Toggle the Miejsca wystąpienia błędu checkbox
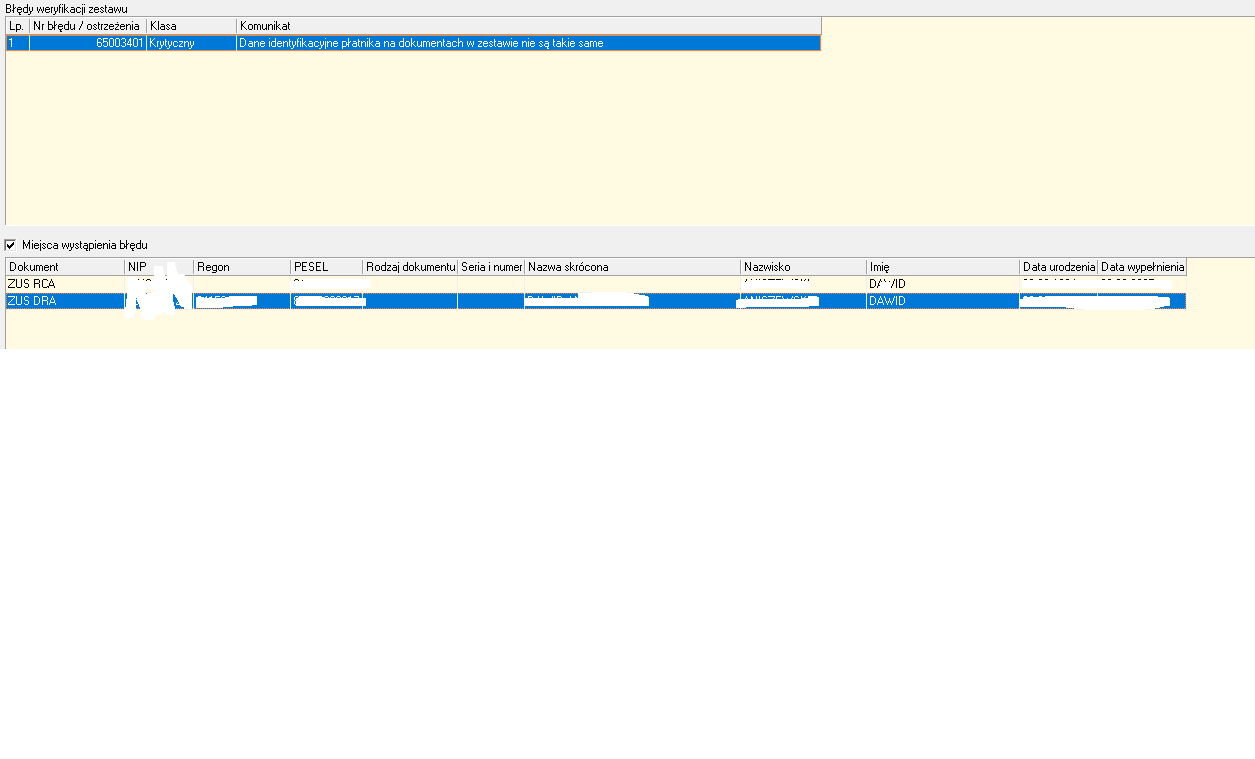The width and height of the screenshot is (1255, 759). point(11,245)
